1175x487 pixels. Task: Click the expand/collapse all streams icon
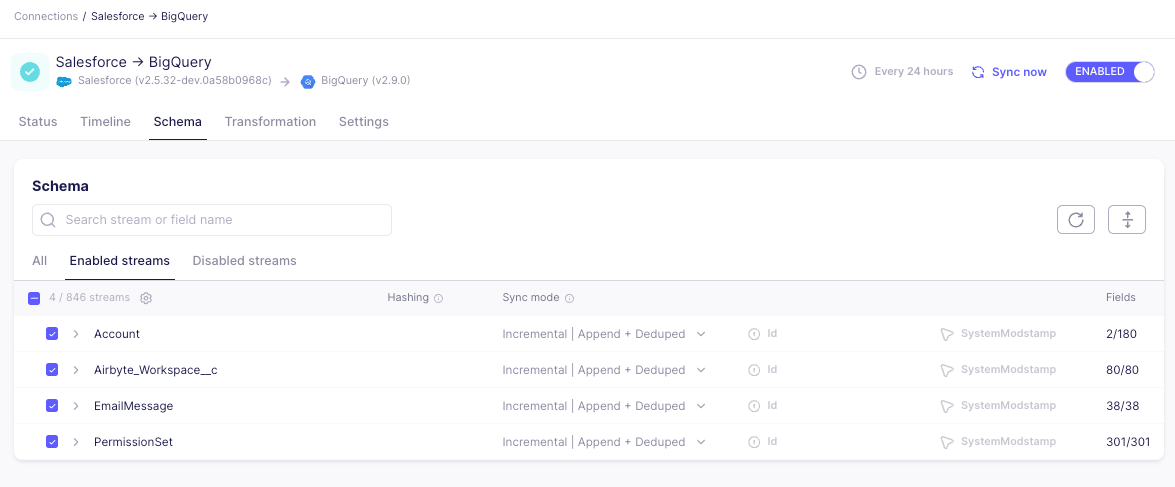coord(1127,220)
